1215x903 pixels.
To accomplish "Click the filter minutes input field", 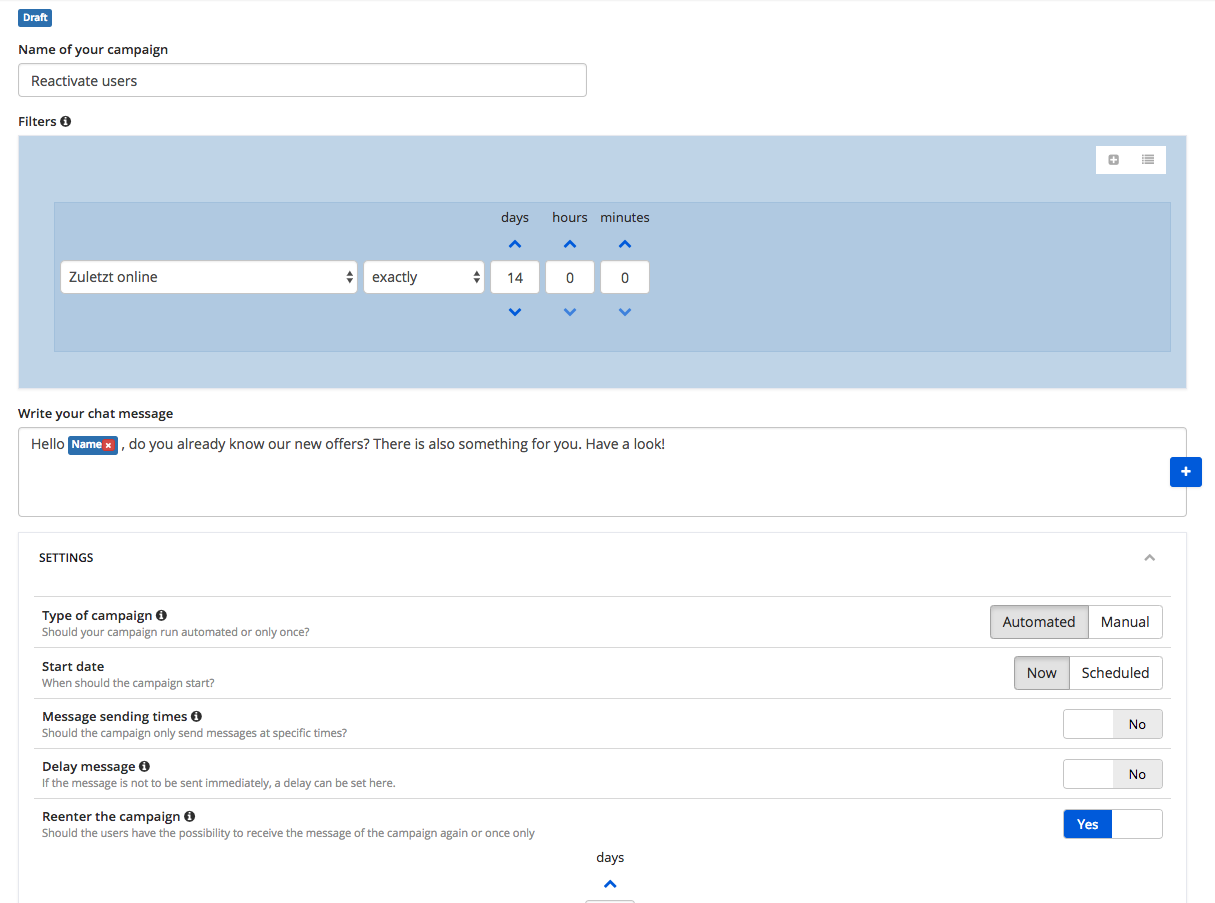I will [x=625, y=277].
